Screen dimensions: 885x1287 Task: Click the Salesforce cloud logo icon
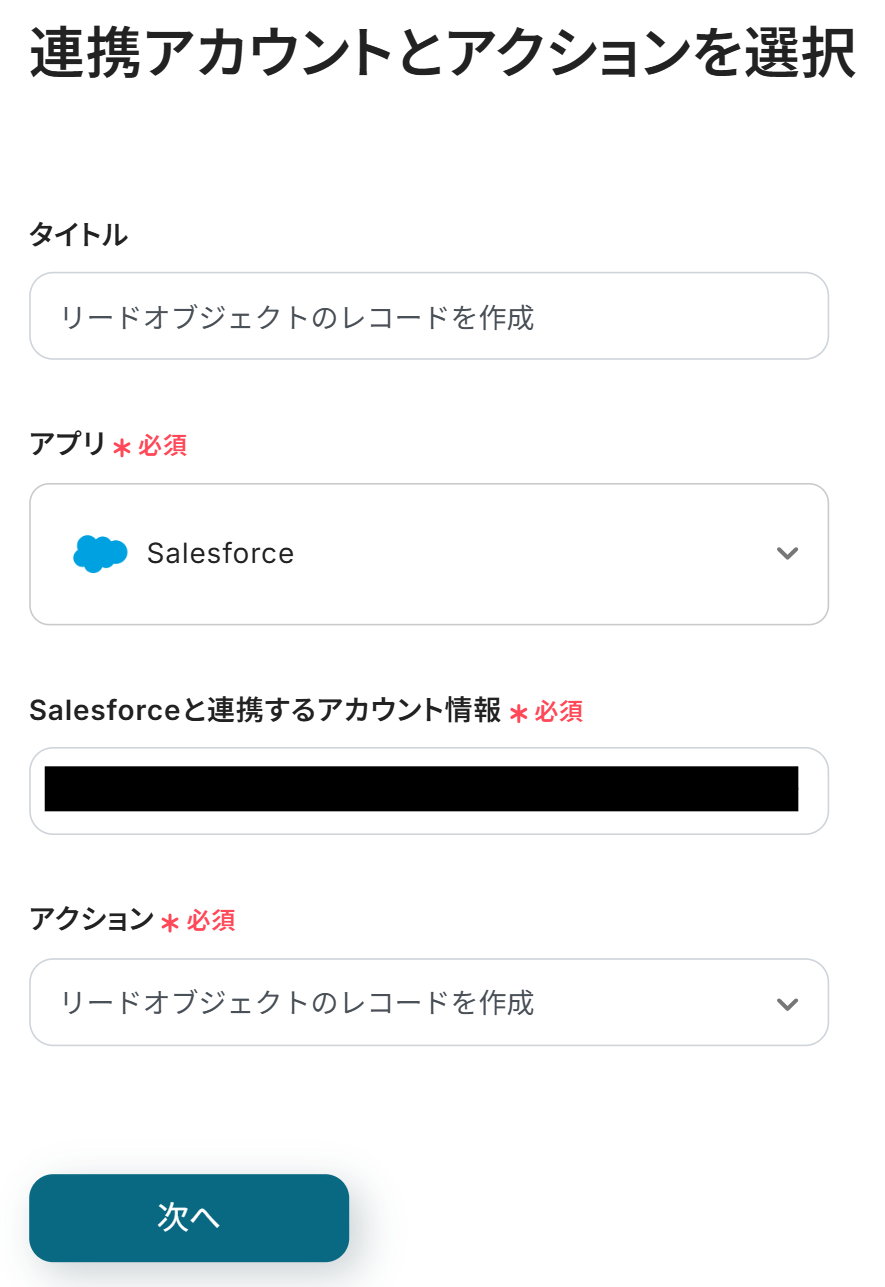coord(100,553)
